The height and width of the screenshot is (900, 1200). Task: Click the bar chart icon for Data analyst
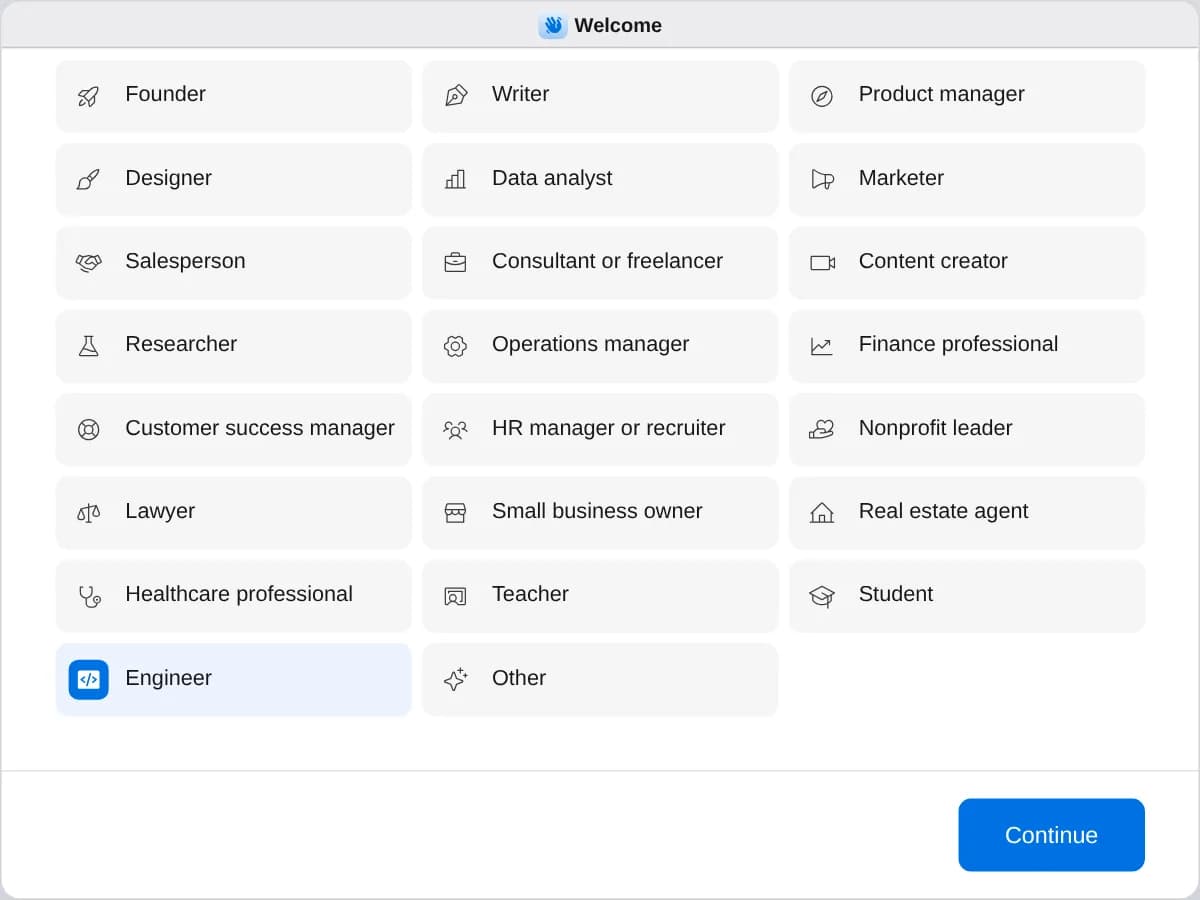(x=455, y=180)
